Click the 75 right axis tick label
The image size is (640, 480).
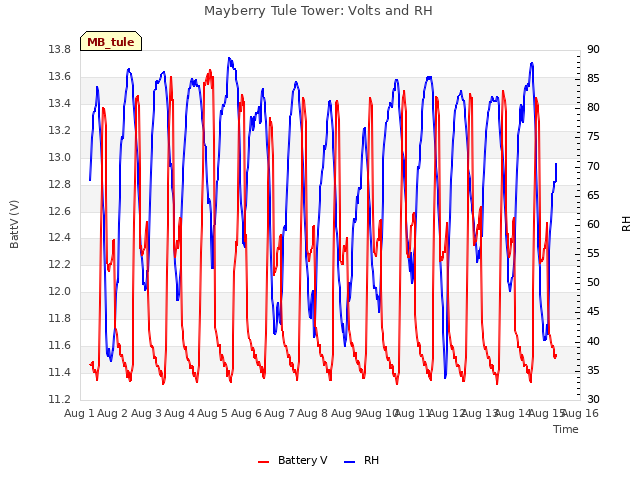593,137
